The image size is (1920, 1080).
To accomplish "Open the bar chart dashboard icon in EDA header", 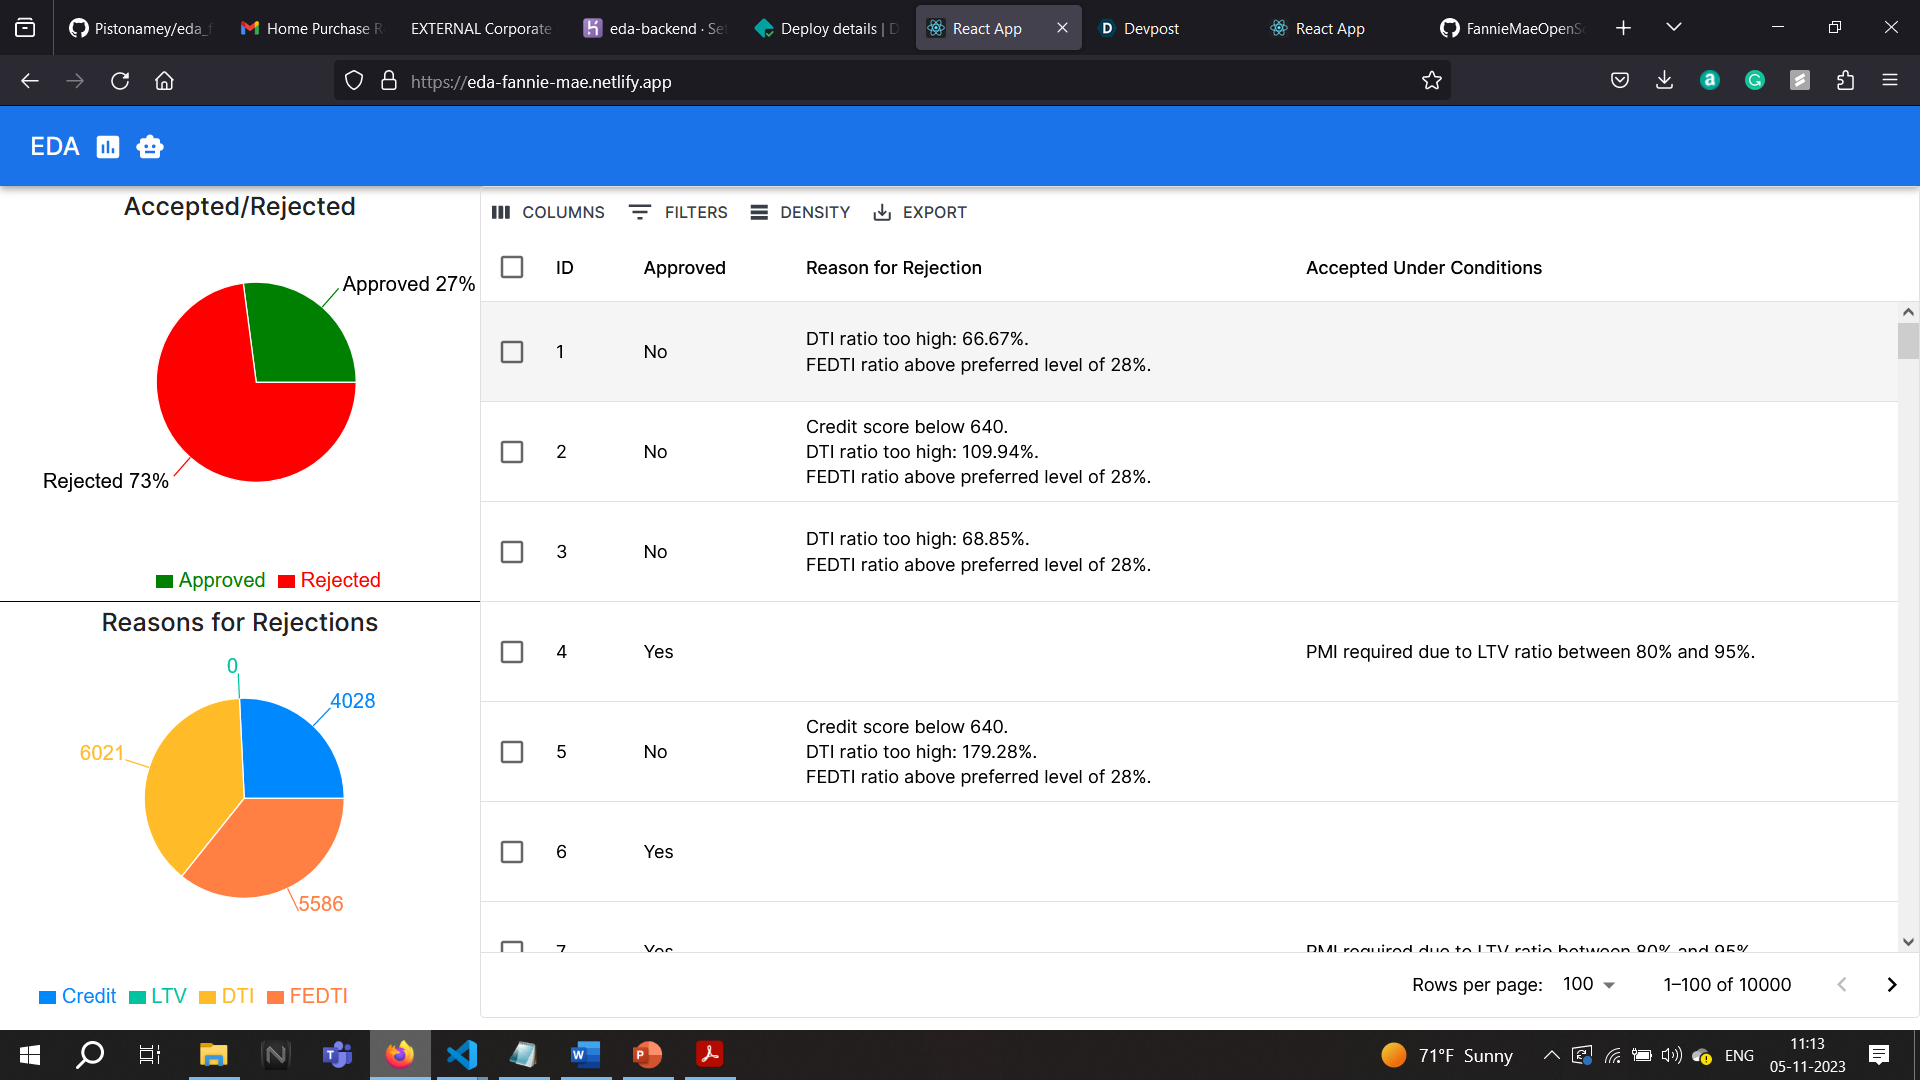I will click(107, 146).
